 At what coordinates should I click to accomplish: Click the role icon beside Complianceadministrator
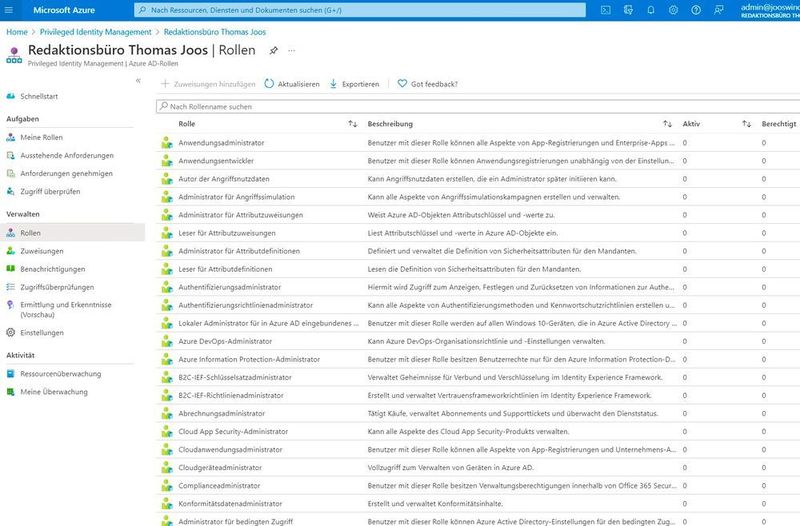tap(167, 486)
